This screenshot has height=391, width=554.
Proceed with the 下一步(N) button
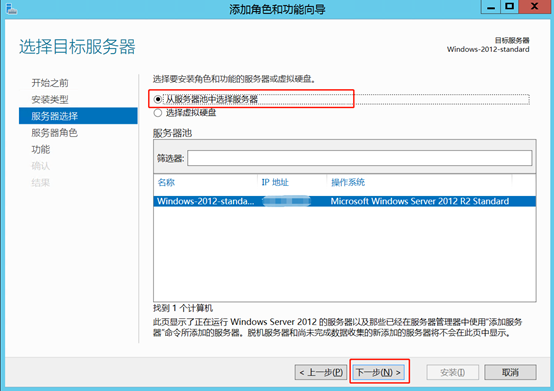click(x=378, y=372)
